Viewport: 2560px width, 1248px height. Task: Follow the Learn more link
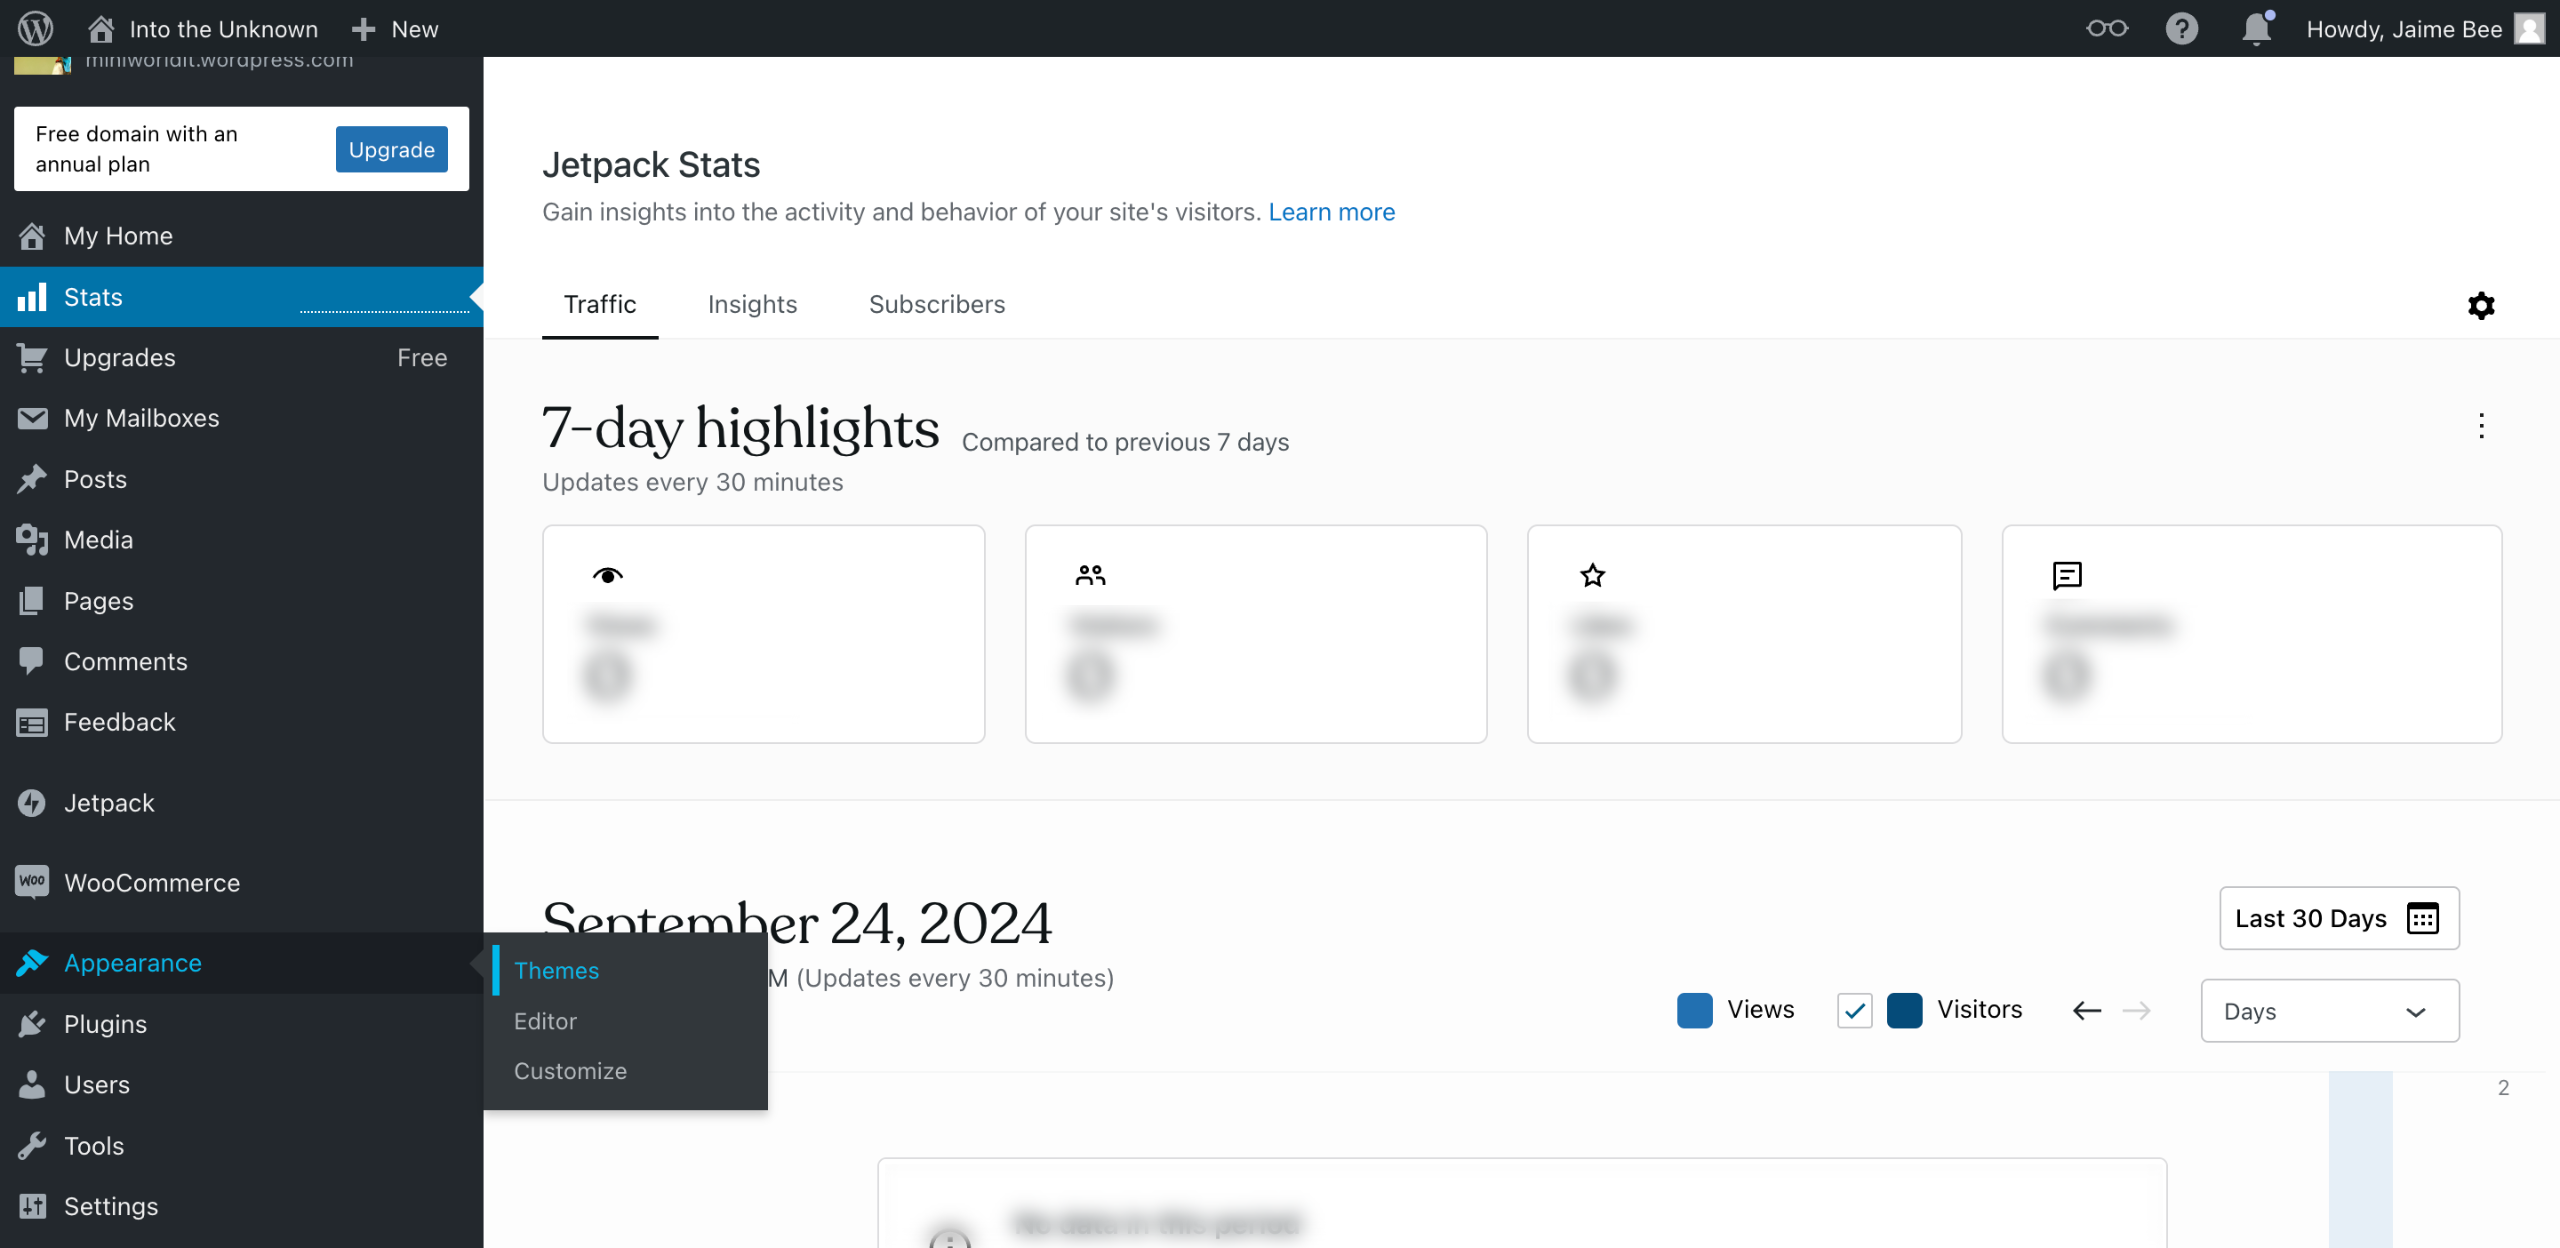click(x=1331, y=212)
